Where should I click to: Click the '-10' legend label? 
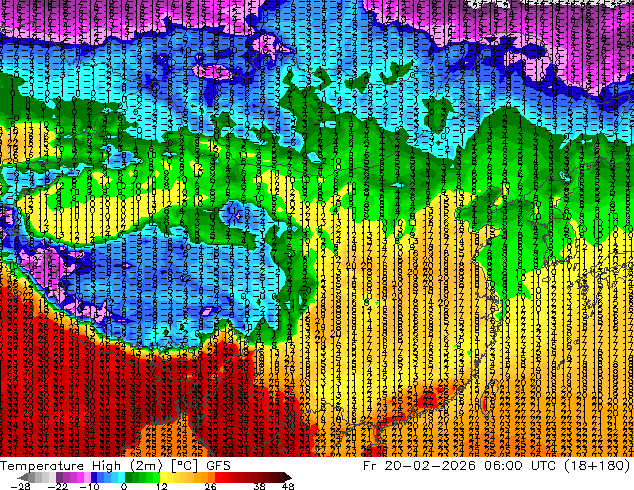[x=89, y=486]
